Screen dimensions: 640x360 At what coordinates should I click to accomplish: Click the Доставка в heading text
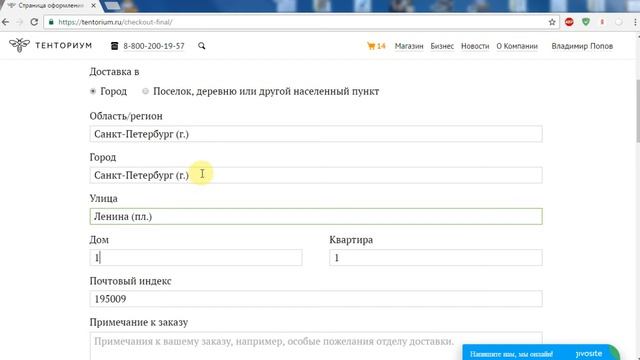coord(114,71)
